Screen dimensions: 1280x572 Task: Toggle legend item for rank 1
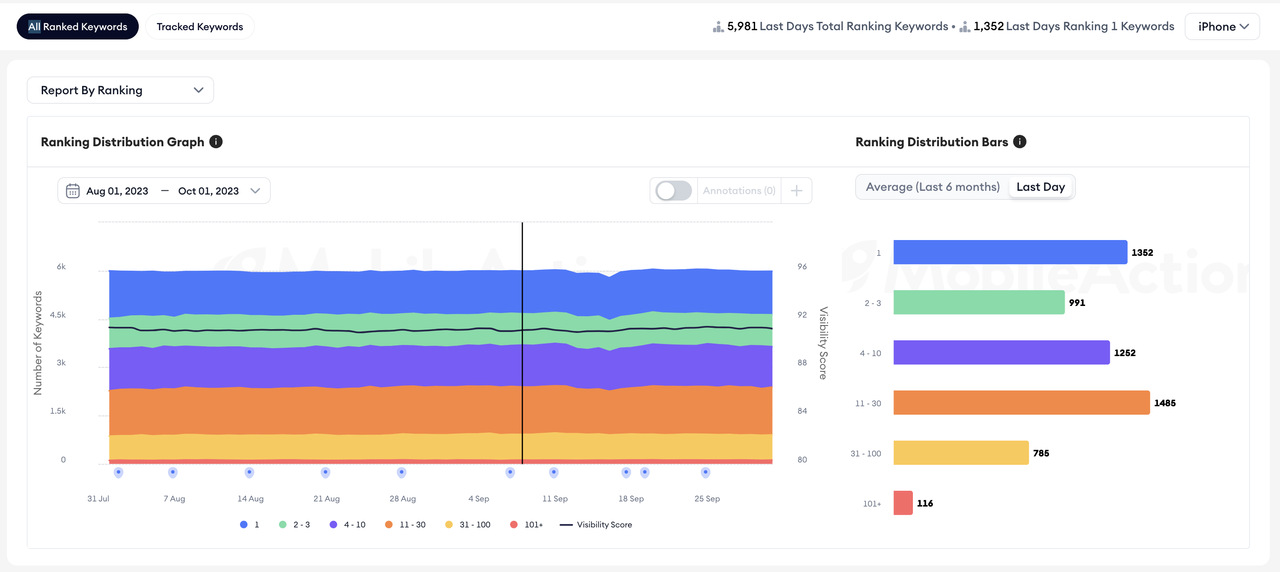pos(249,524)
